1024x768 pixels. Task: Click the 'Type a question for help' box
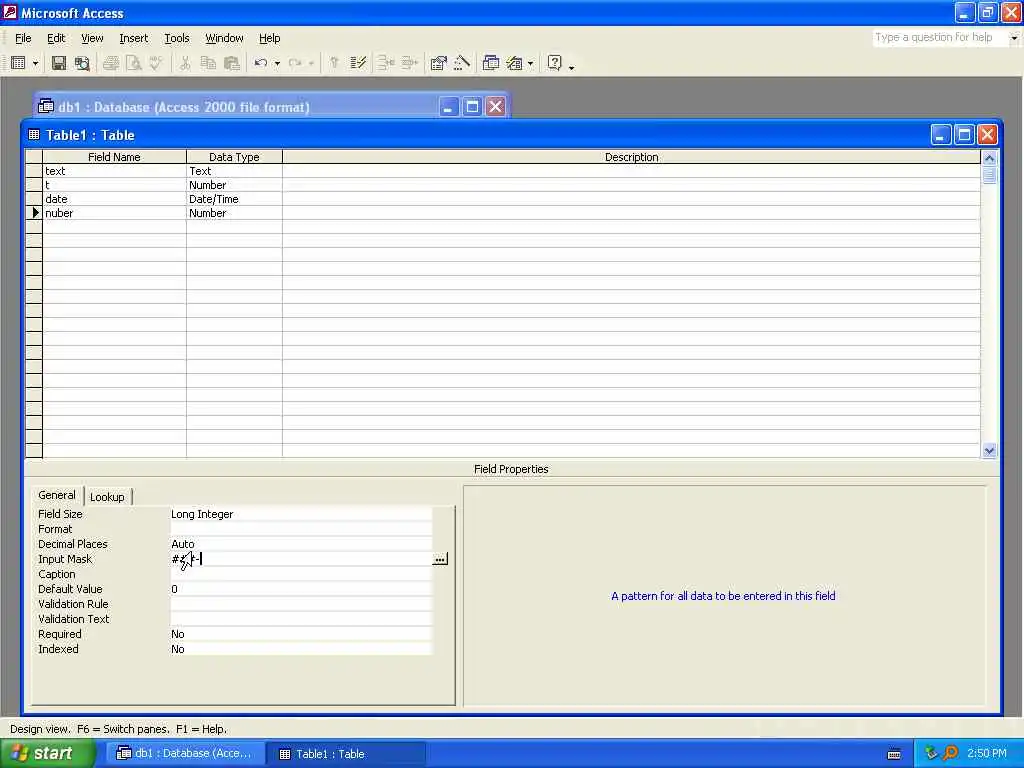click(940, 37)
